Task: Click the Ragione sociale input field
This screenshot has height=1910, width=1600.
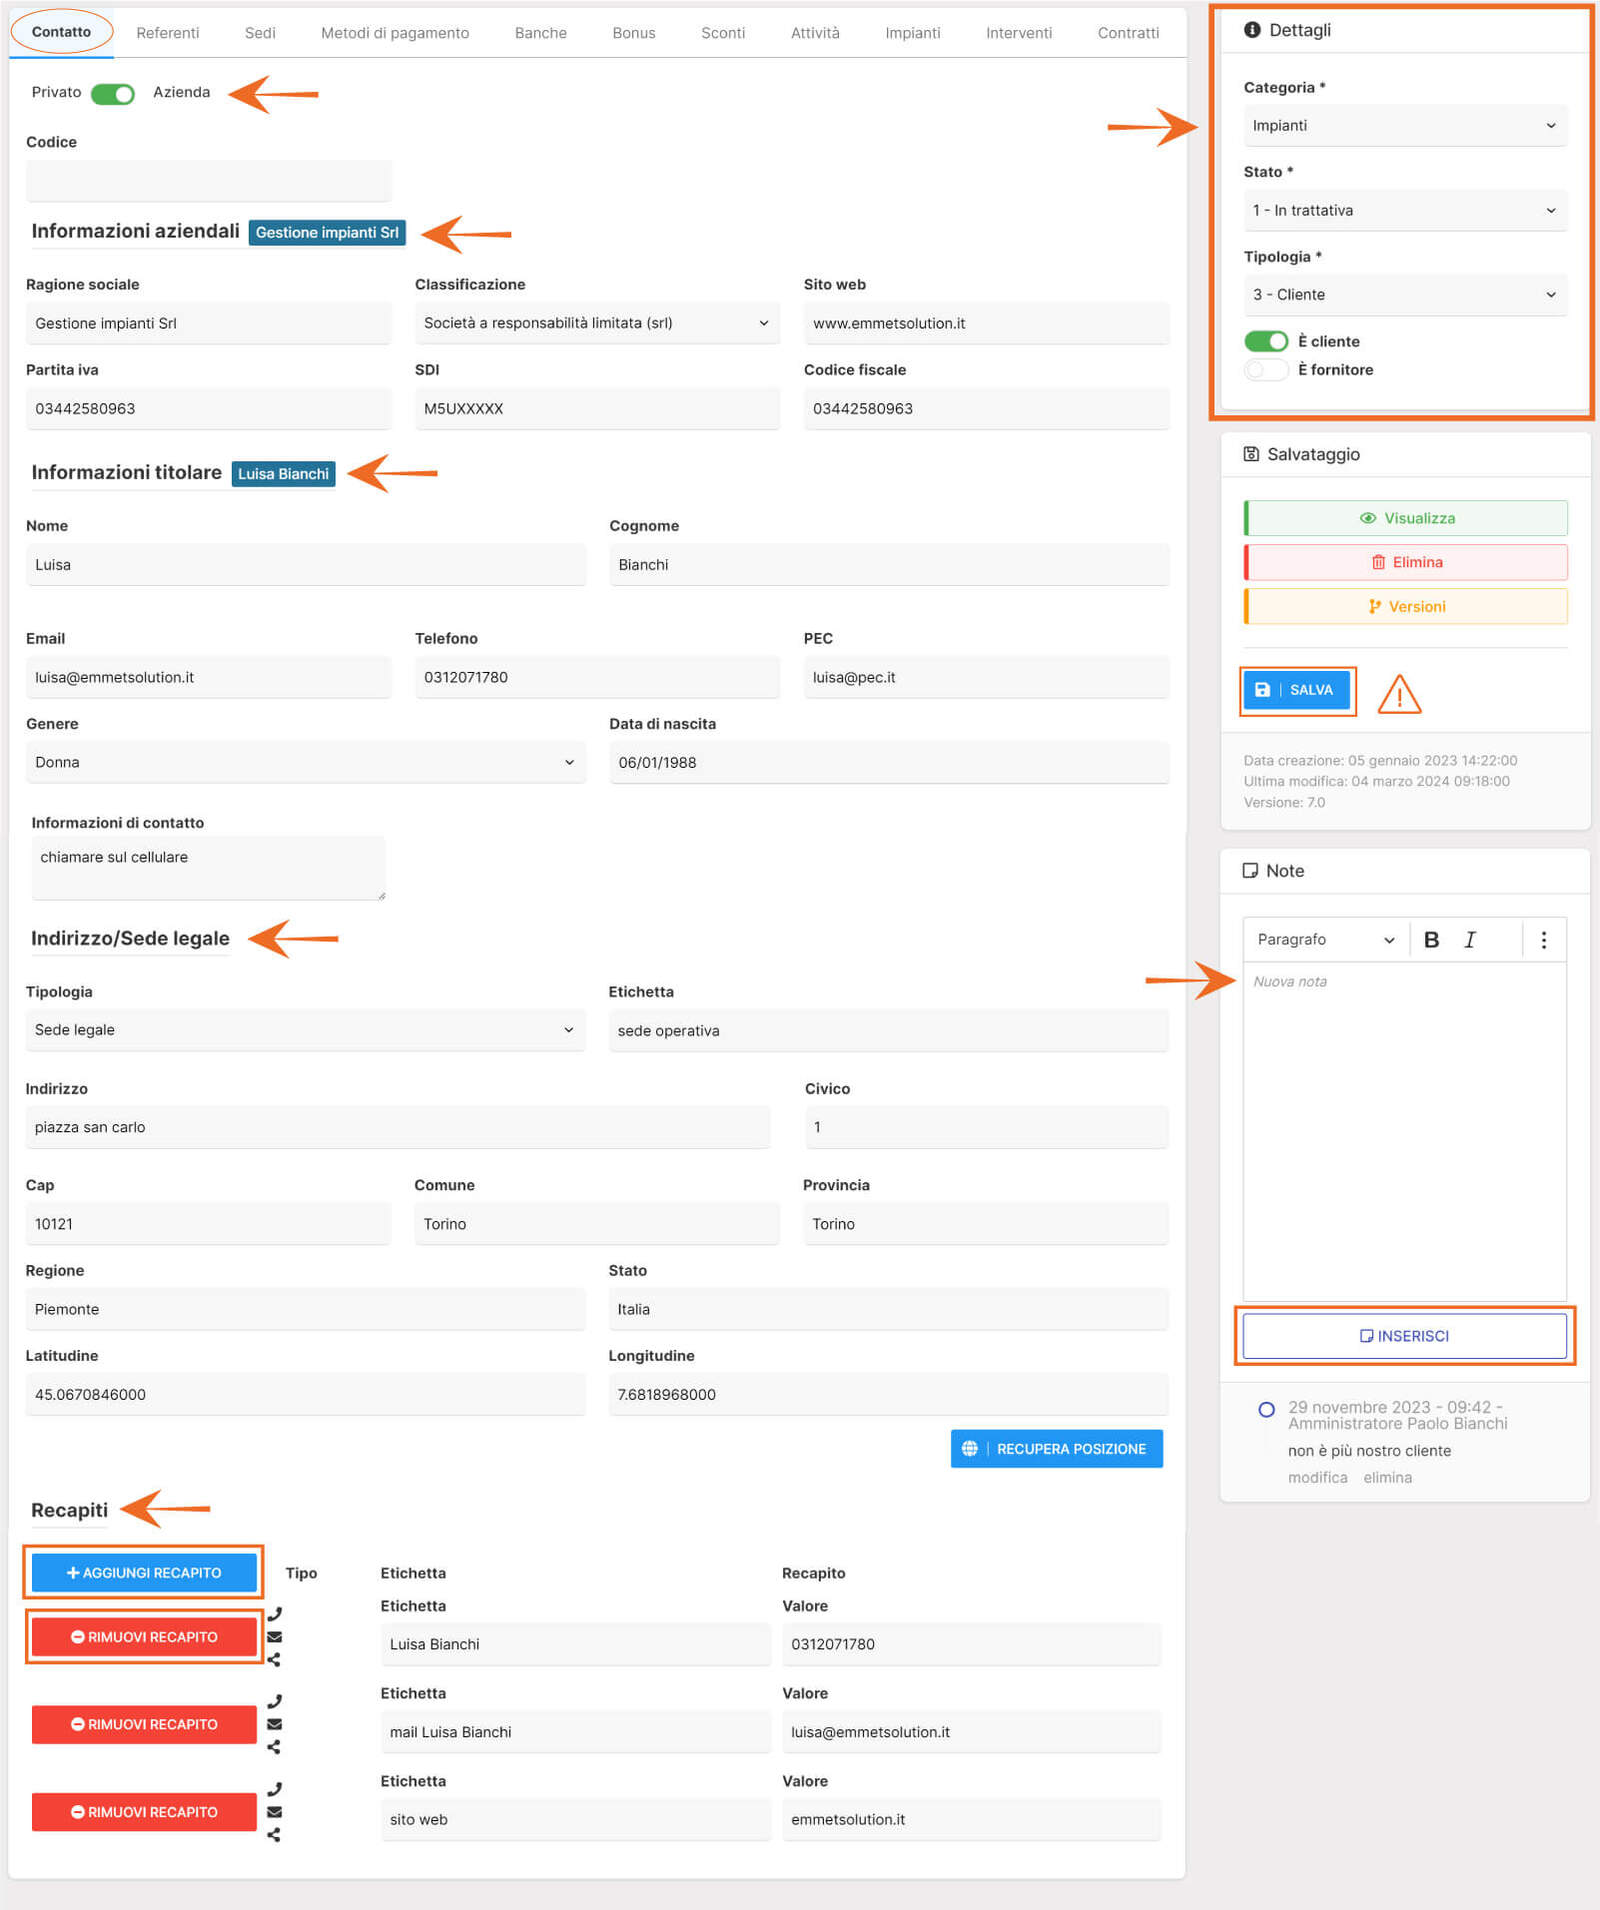Action: [x=208, y=324]
